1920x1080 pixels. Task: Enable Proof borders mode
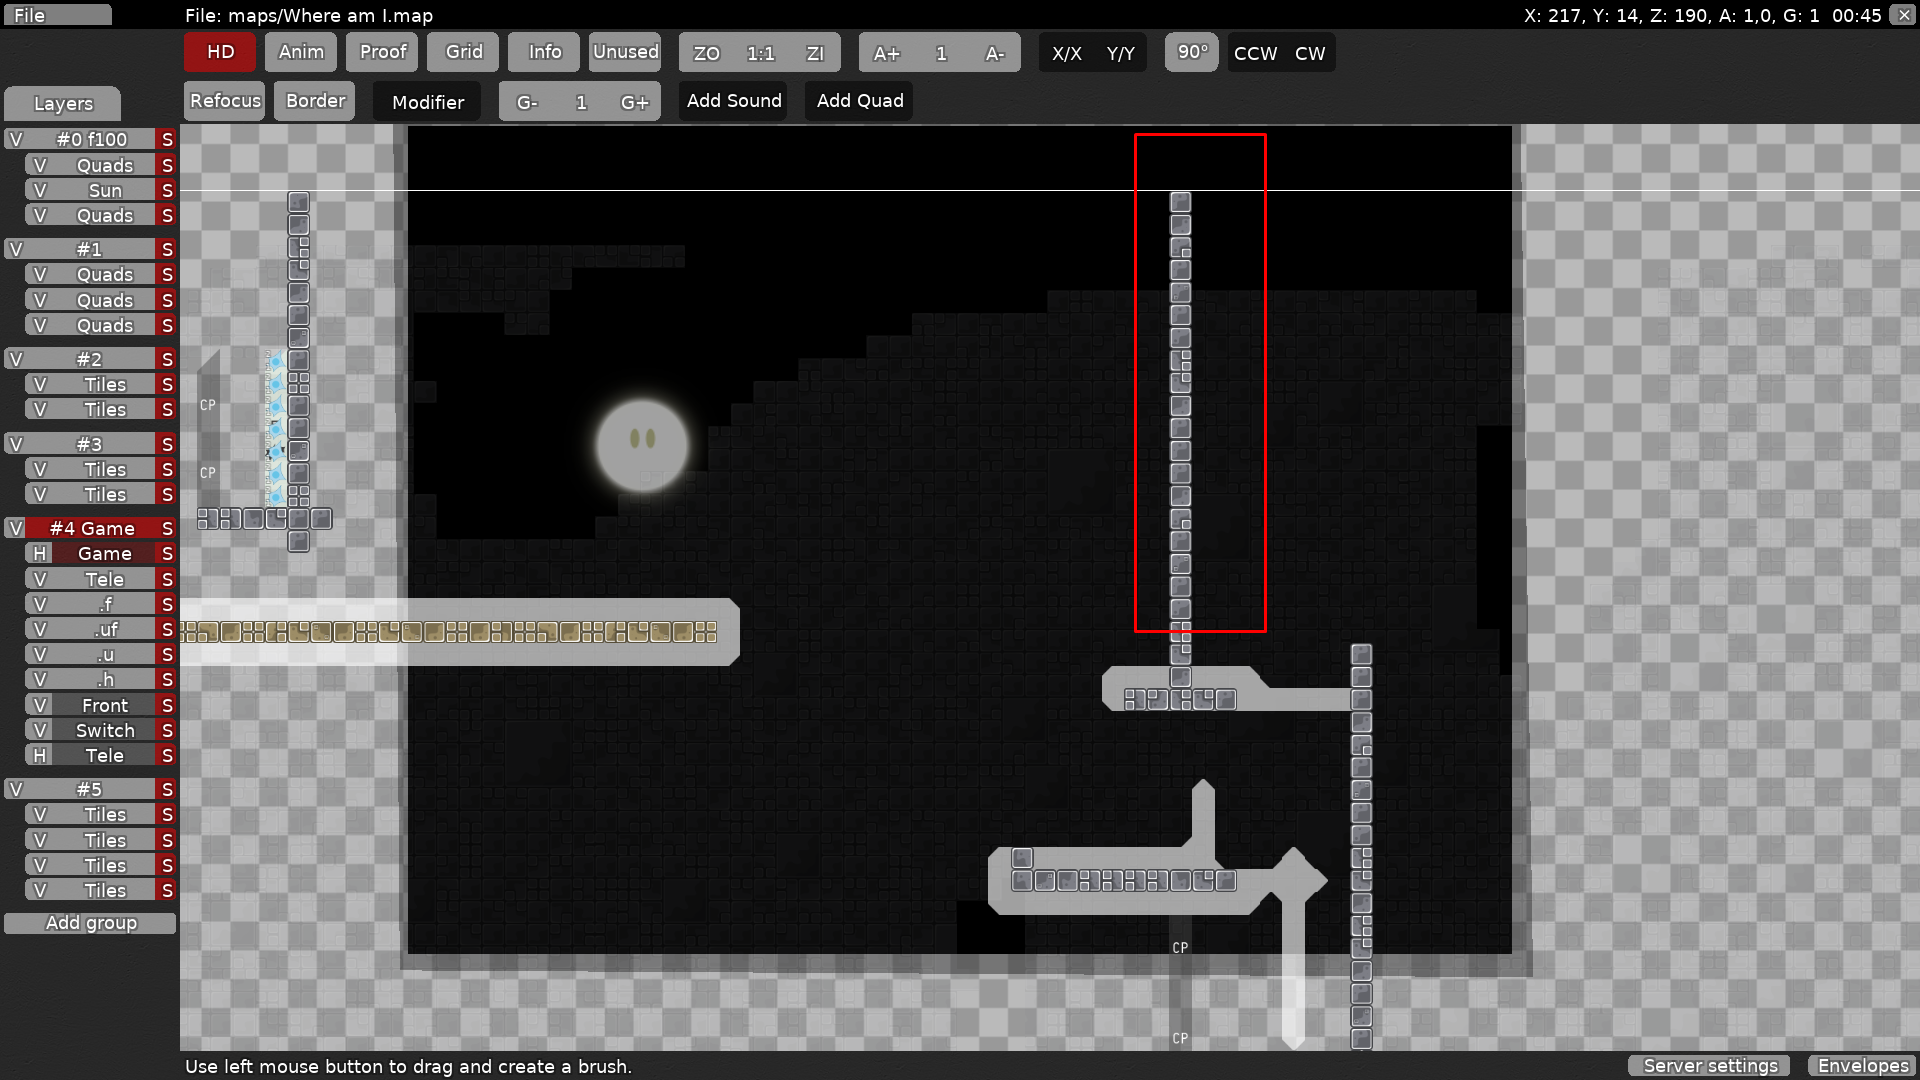382,51
